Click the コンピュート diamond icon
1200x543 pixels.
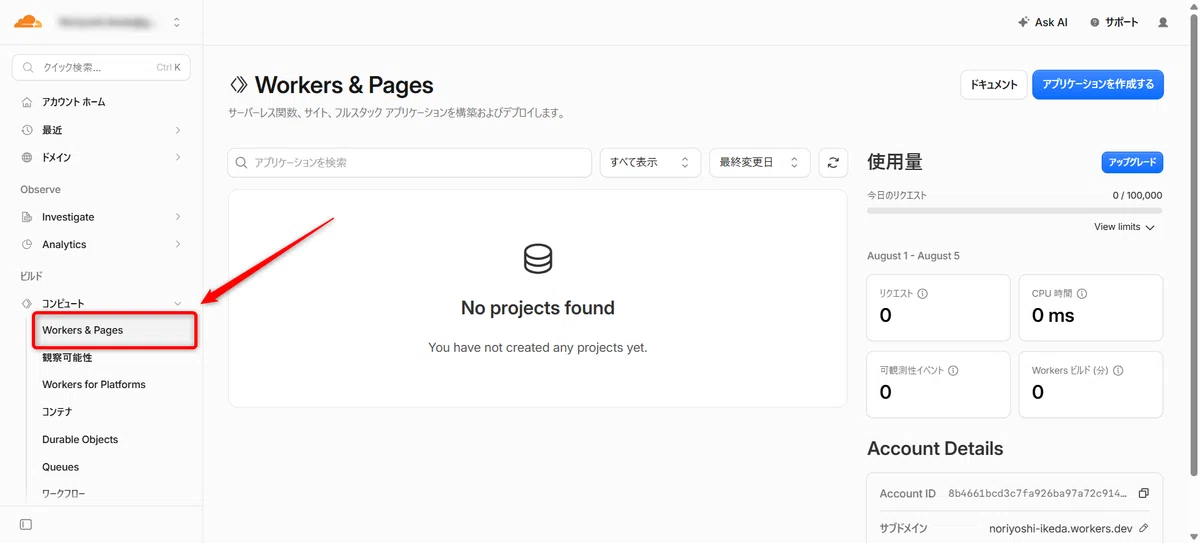click(27, 303)
